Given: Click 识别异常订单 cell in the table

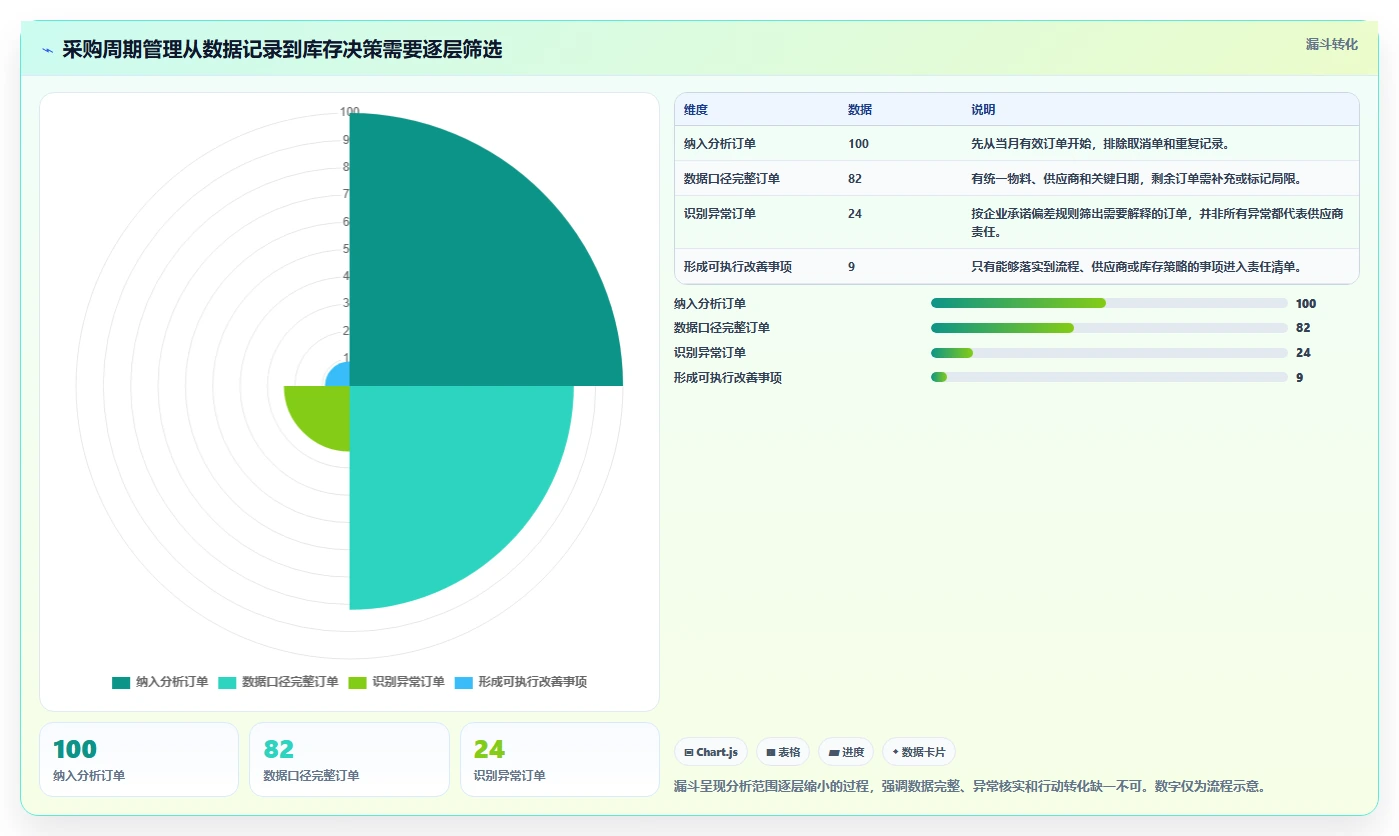Looking at the screenshot, I should (x=720, y=213).
